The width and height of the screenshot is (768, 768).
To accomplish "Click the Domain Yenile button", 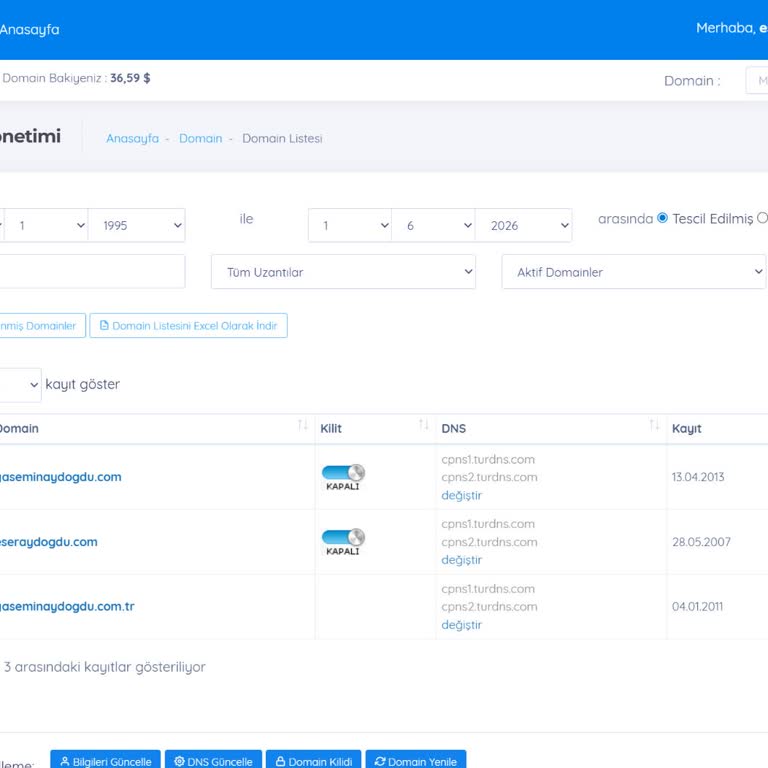I will [416, 760].
